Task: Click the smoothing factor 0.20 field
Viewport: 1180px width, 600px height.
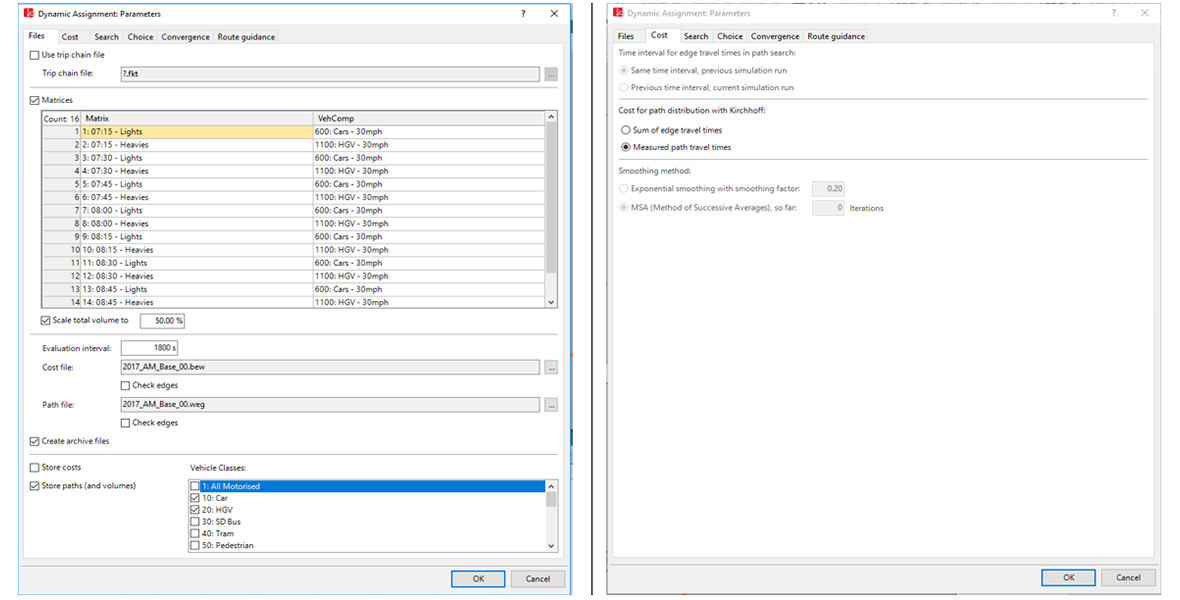Action: pyautogui.click(x=828, y=189)
